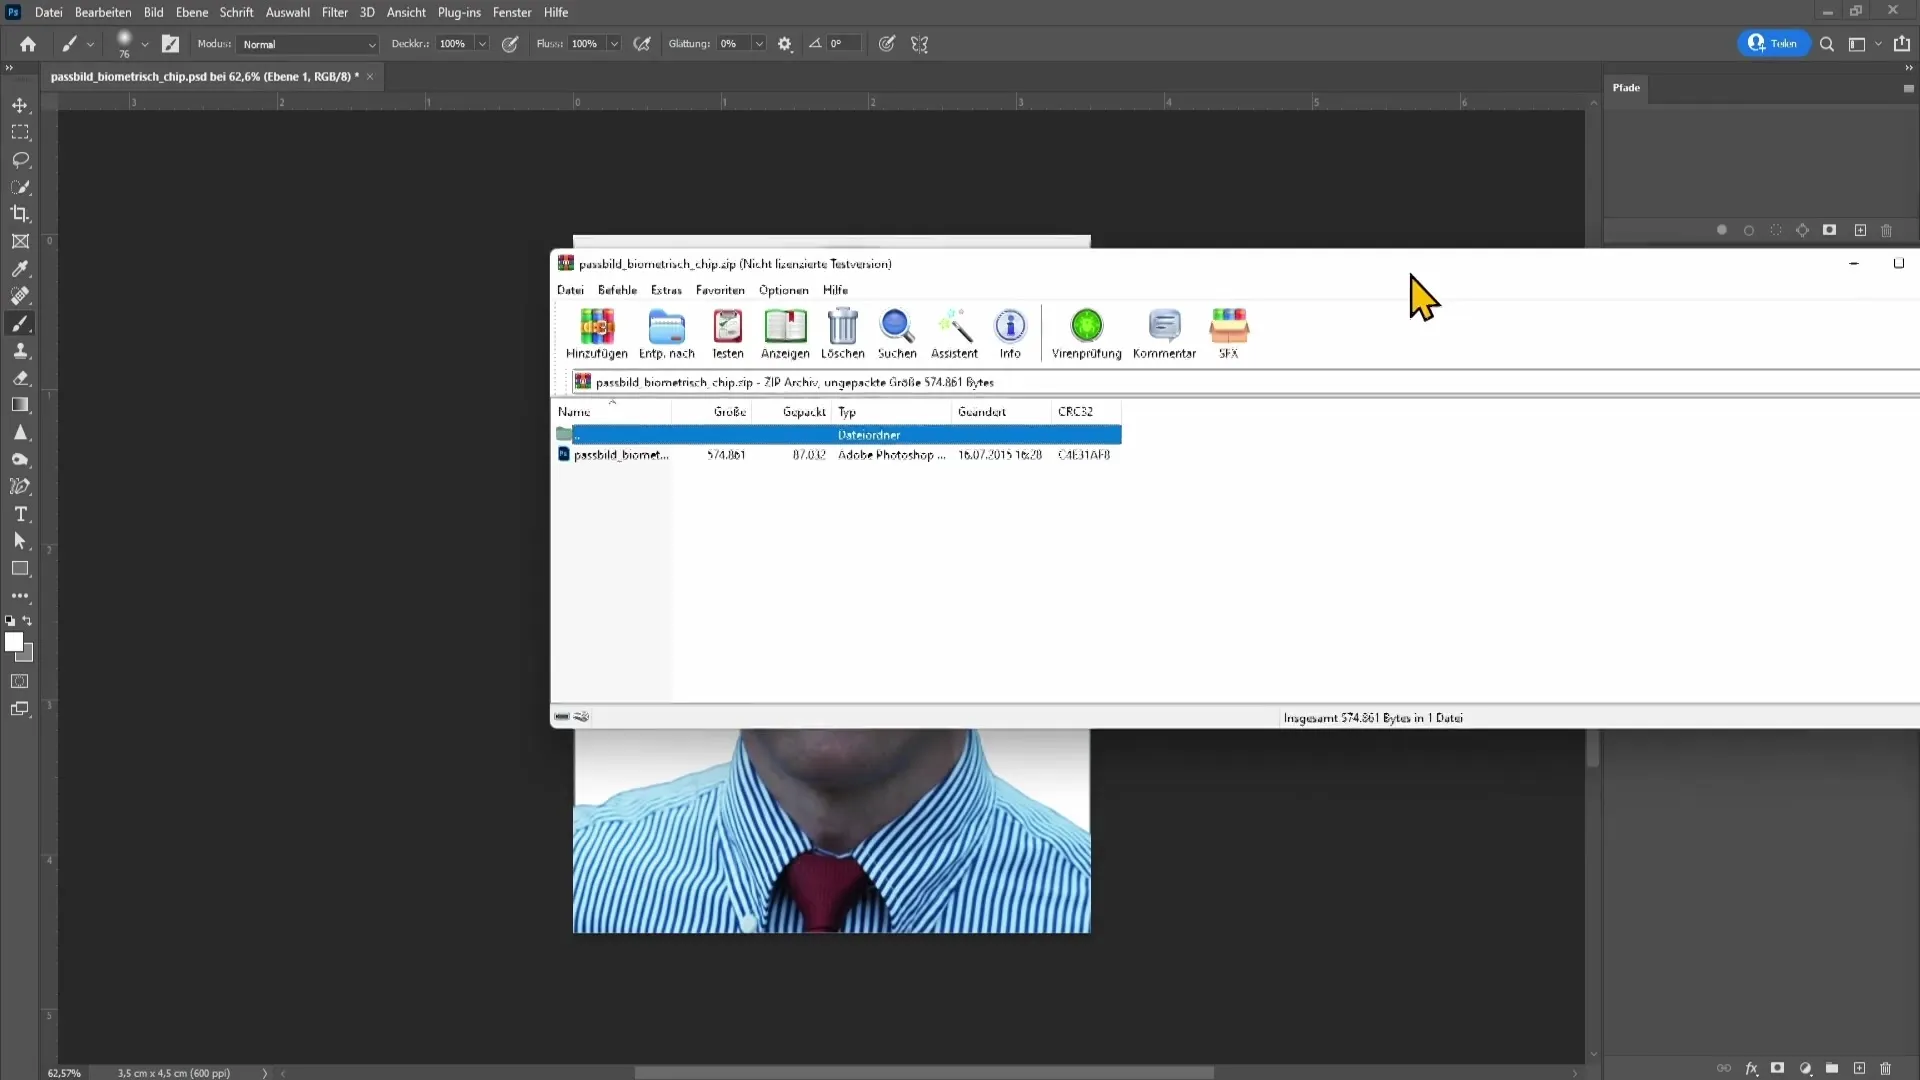Viewport: 1920px width, 1080px height.
Task: Open Photoshop Filter menu
Action: click(x=335, y=12)
